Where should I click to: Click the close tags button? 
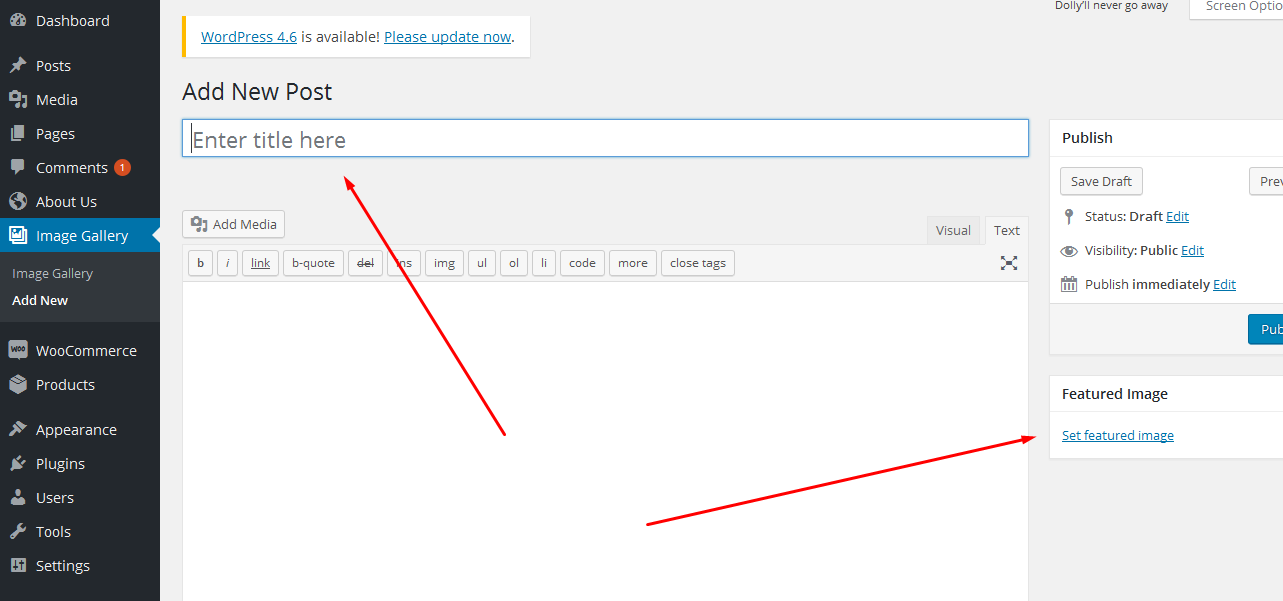click(698, 263)
